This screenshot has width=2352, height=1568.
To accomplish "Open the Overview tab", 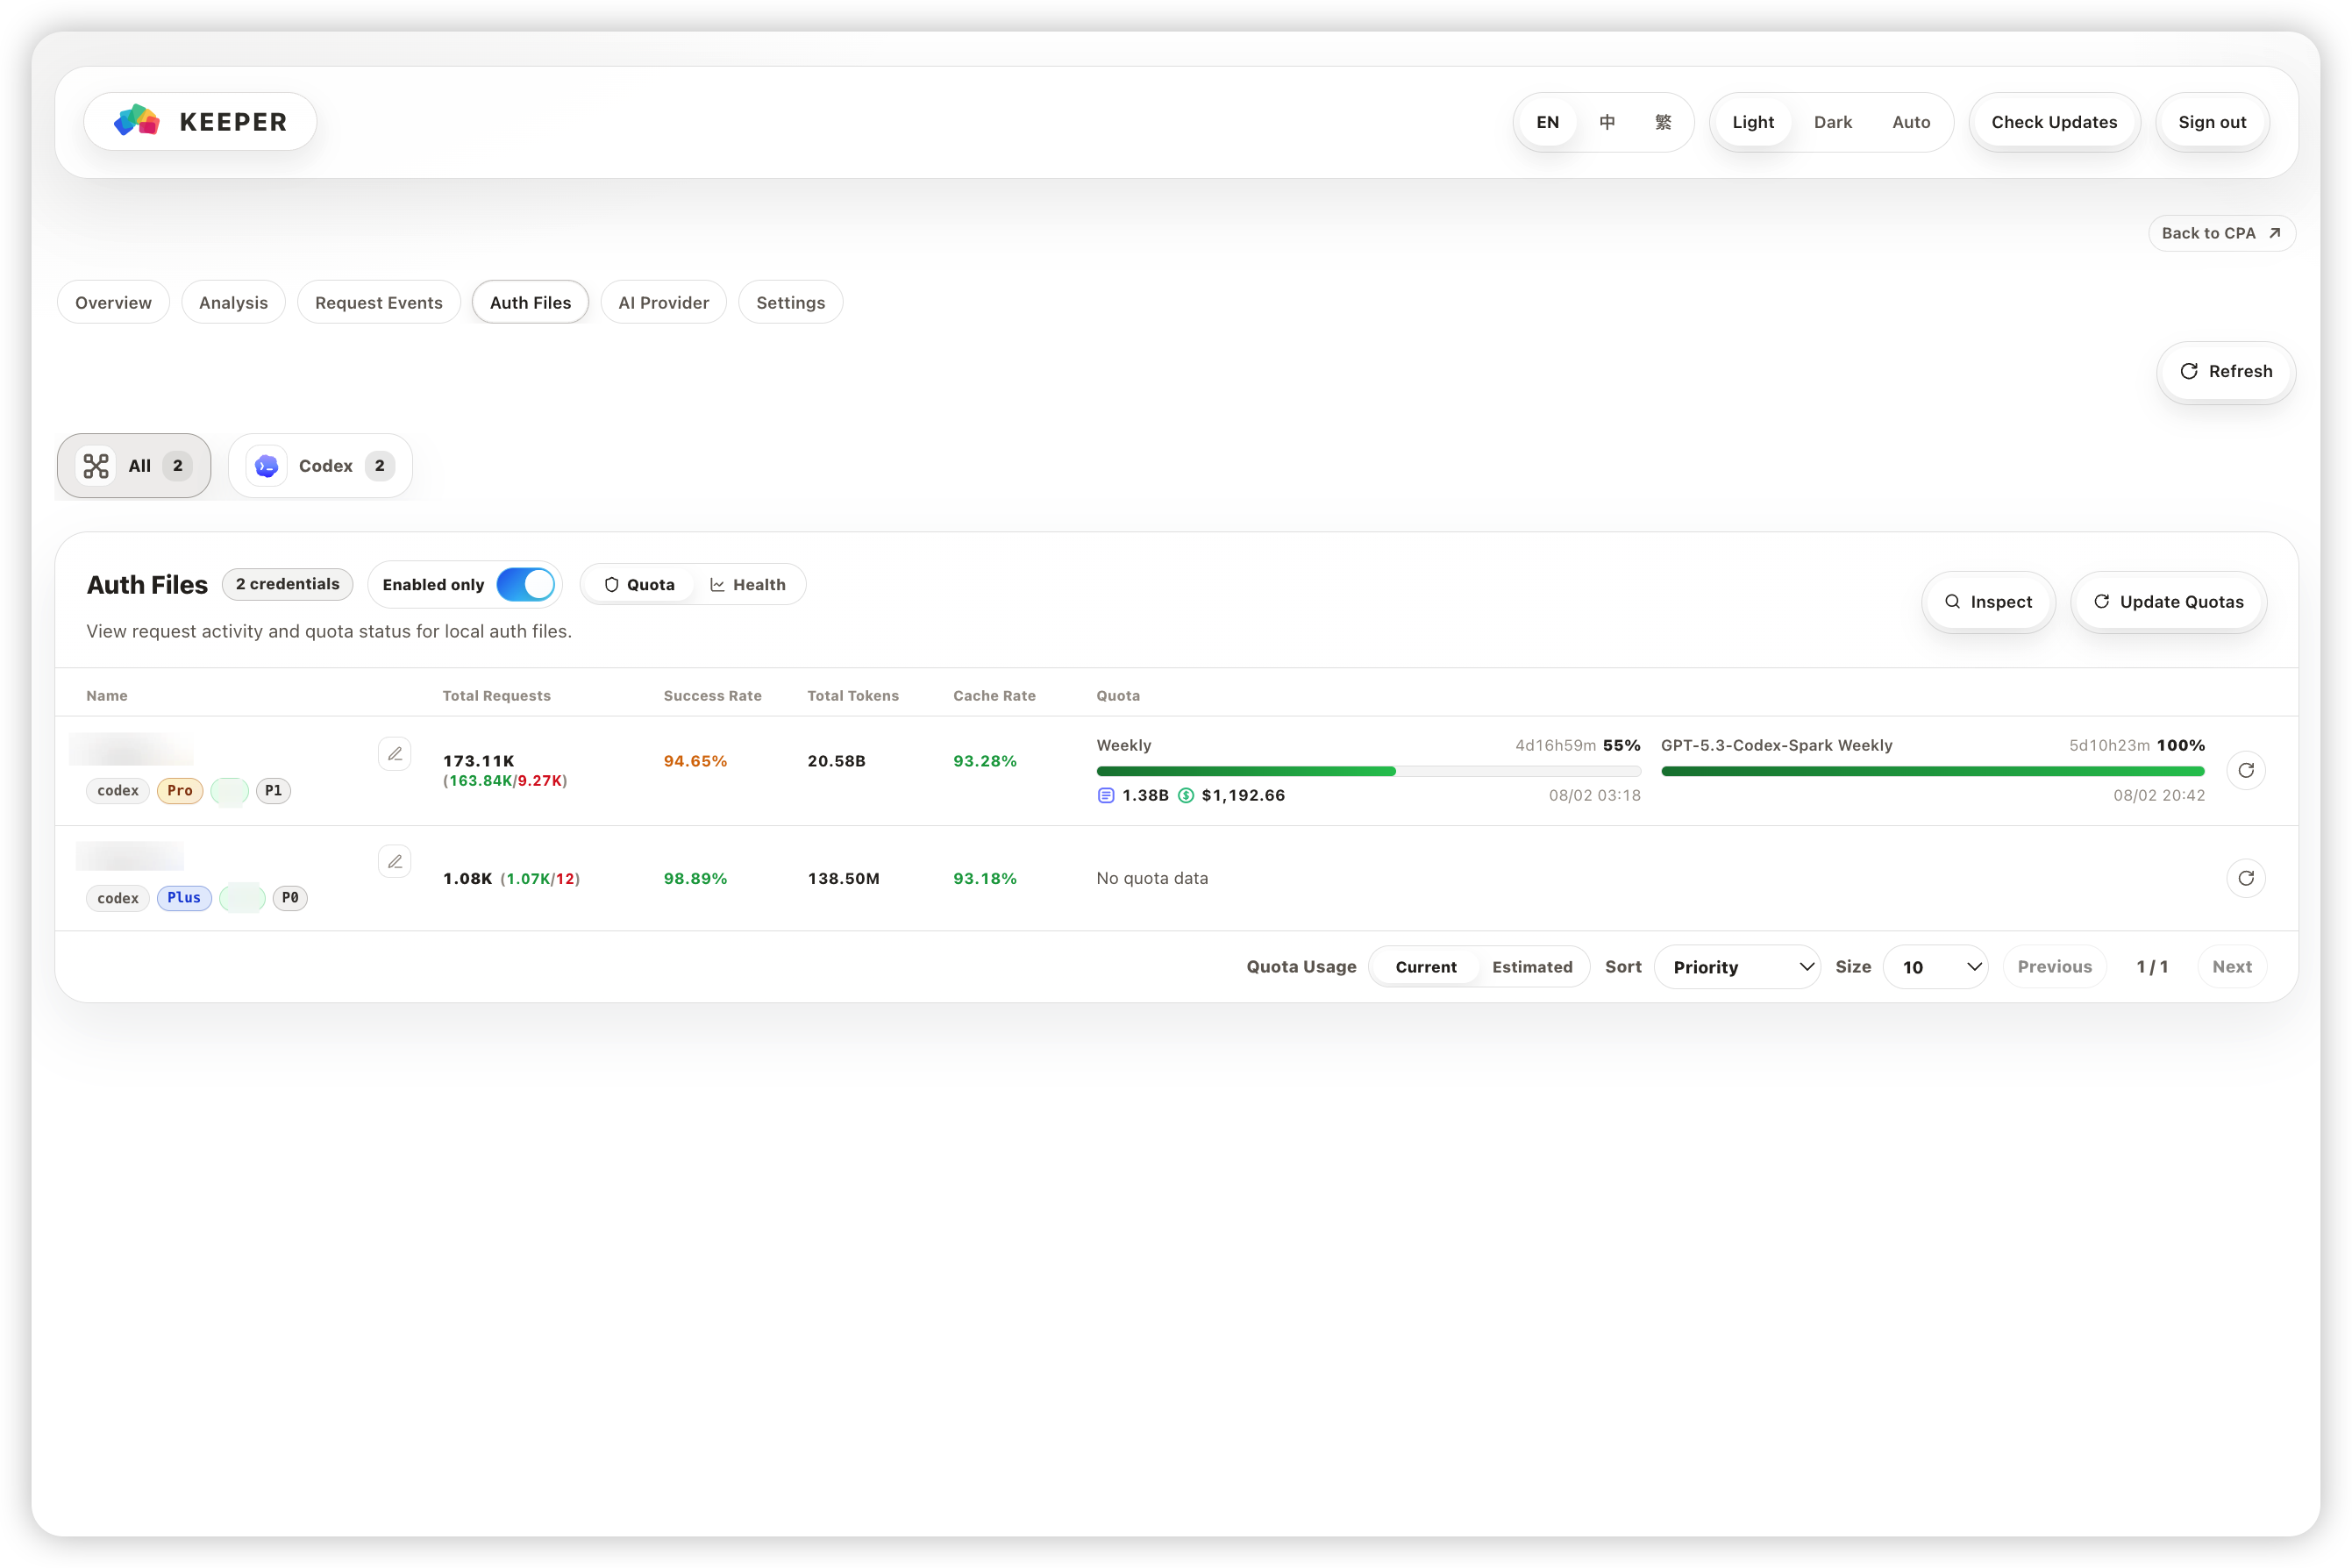I will pyautogui.click(x=113, y=302).
